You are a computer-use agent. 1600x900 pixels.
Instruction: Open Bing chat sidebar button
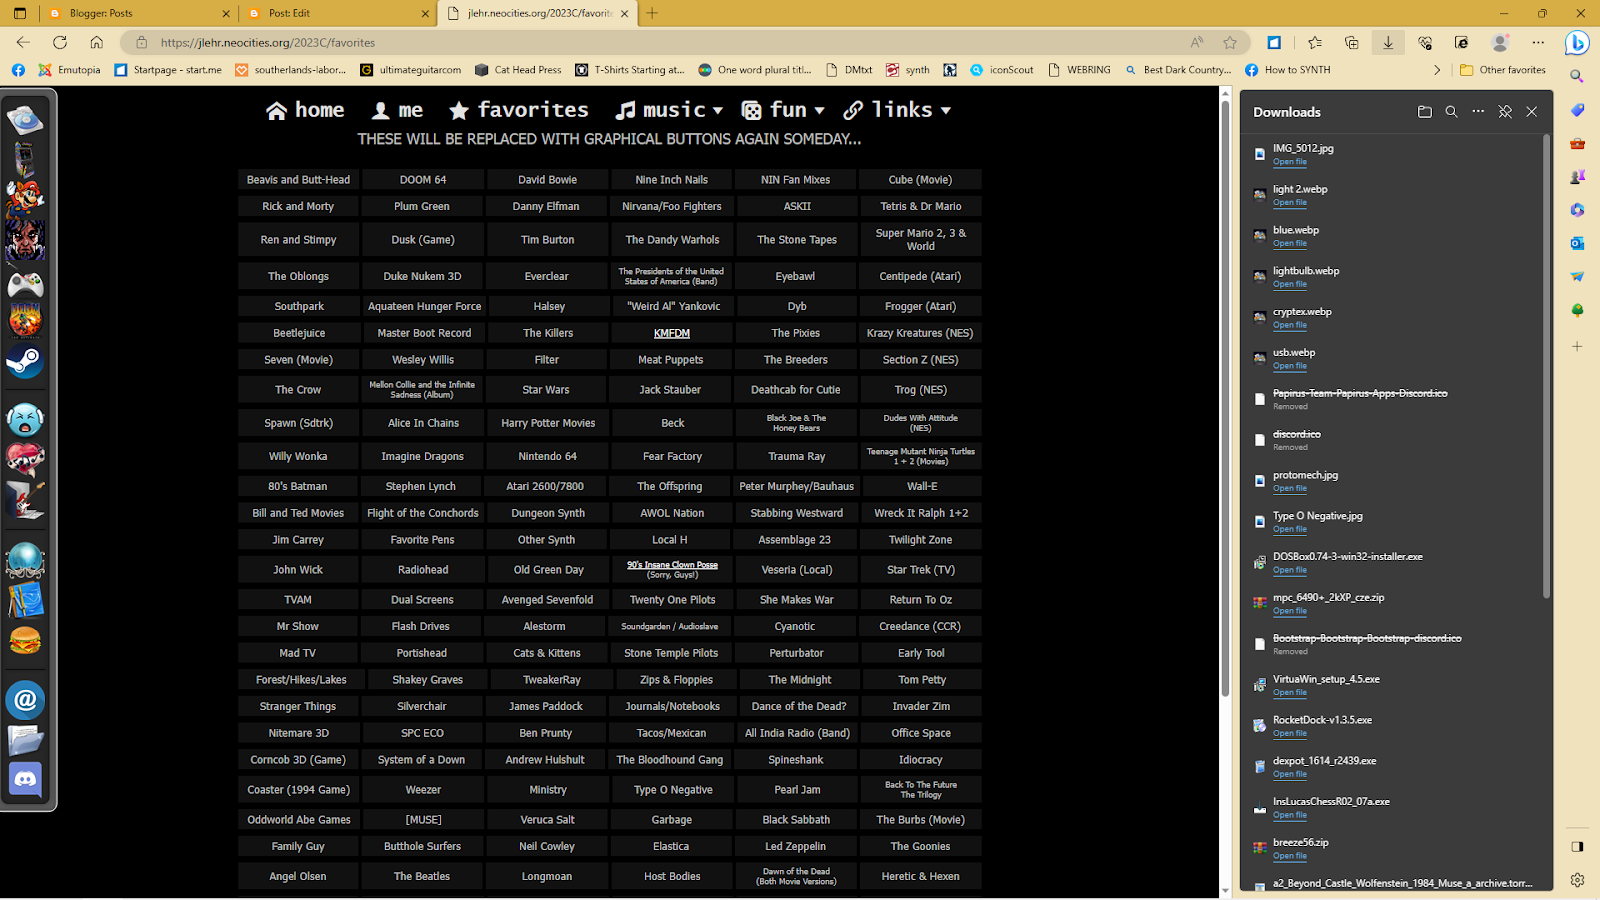coord(1577,43)
